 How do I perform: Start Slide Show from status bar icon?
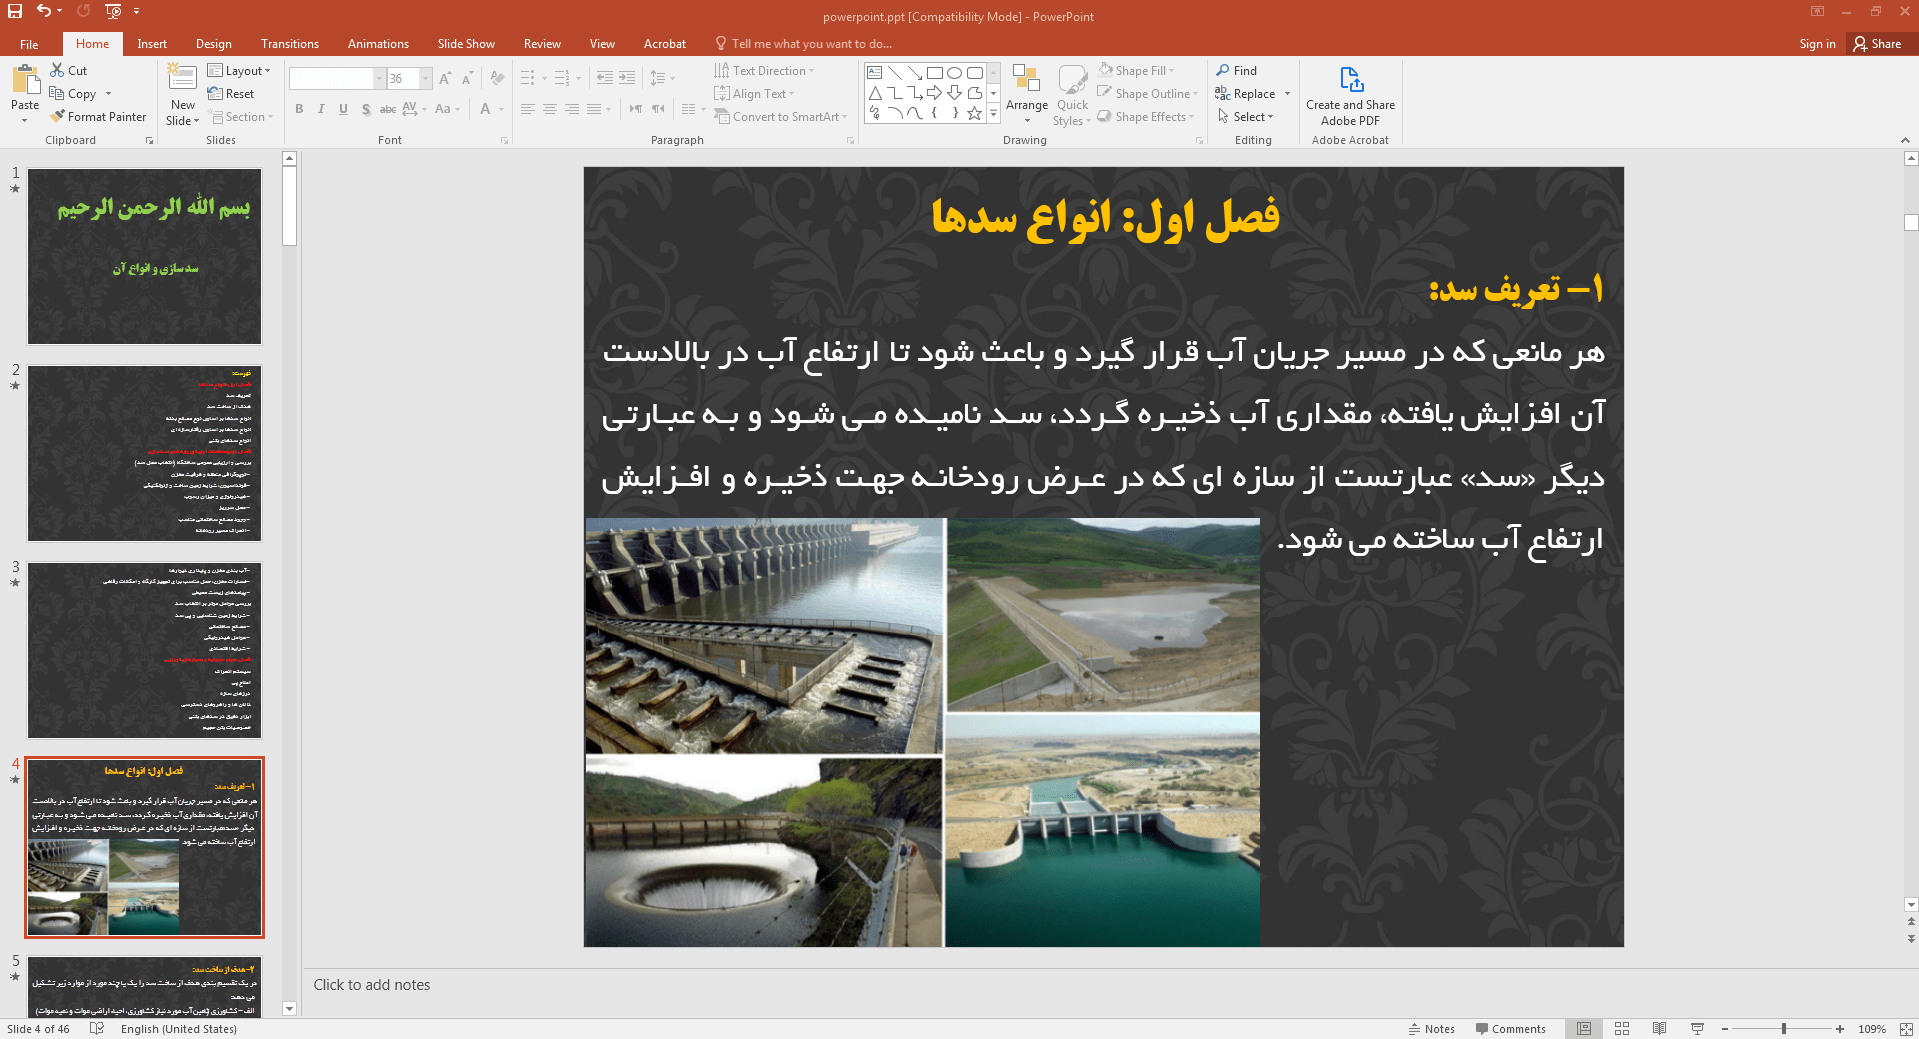[x=1697, y=1029]
